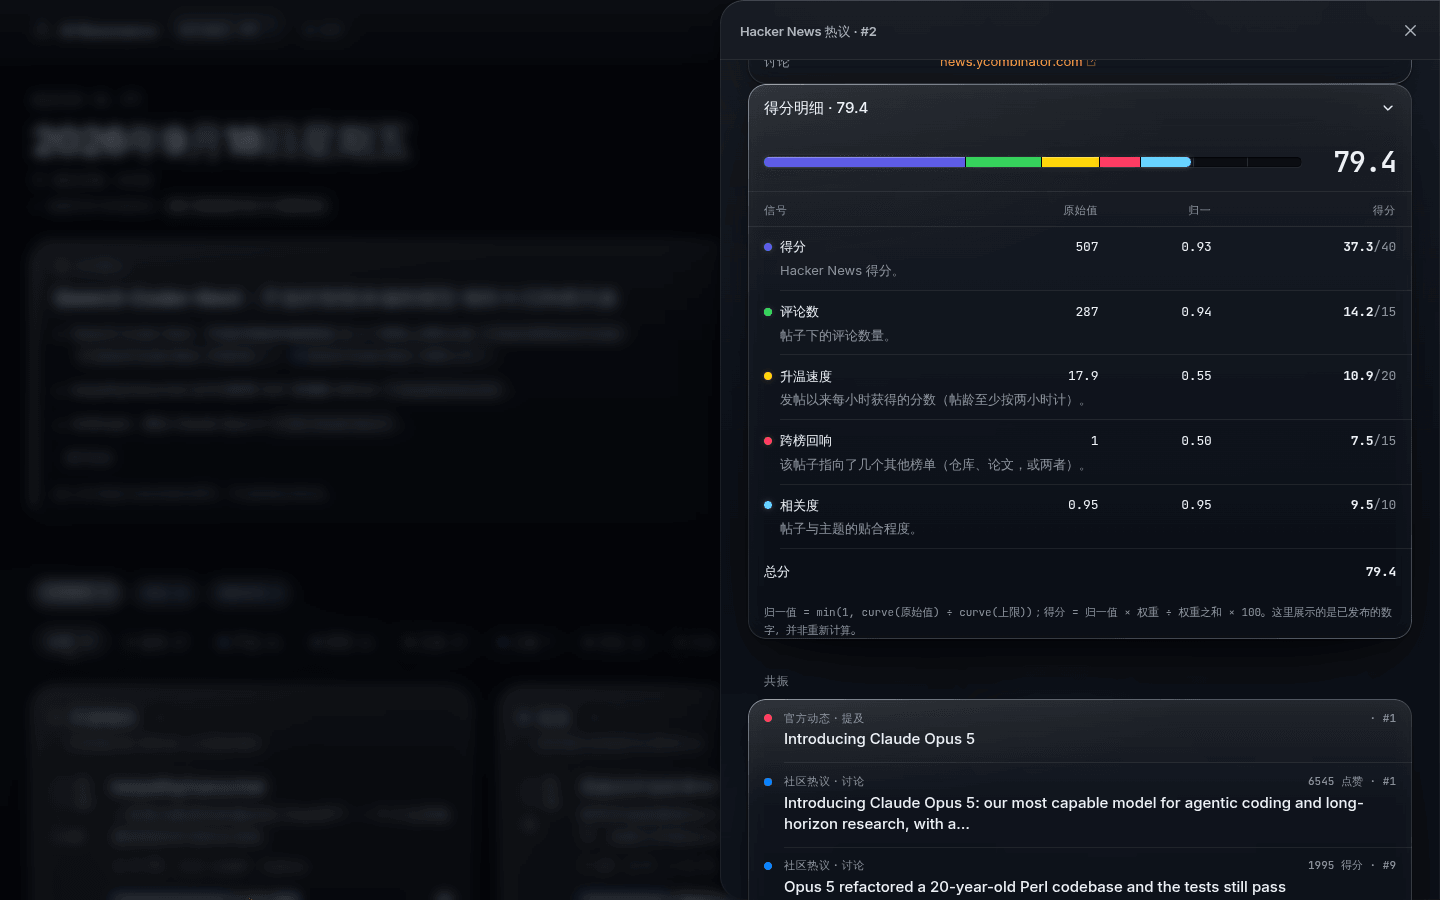Click the 信号 column header

[x=775, y=210]
